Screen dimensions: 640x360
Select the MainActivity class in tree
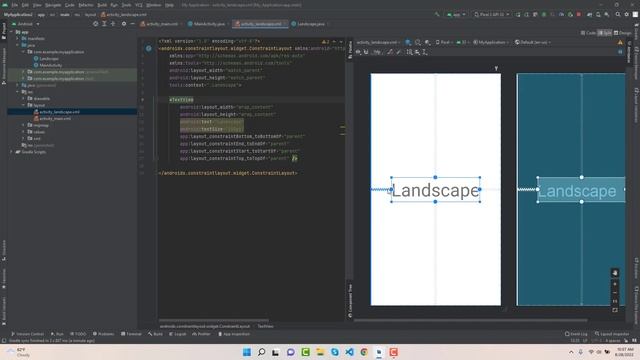pos(48,65)
